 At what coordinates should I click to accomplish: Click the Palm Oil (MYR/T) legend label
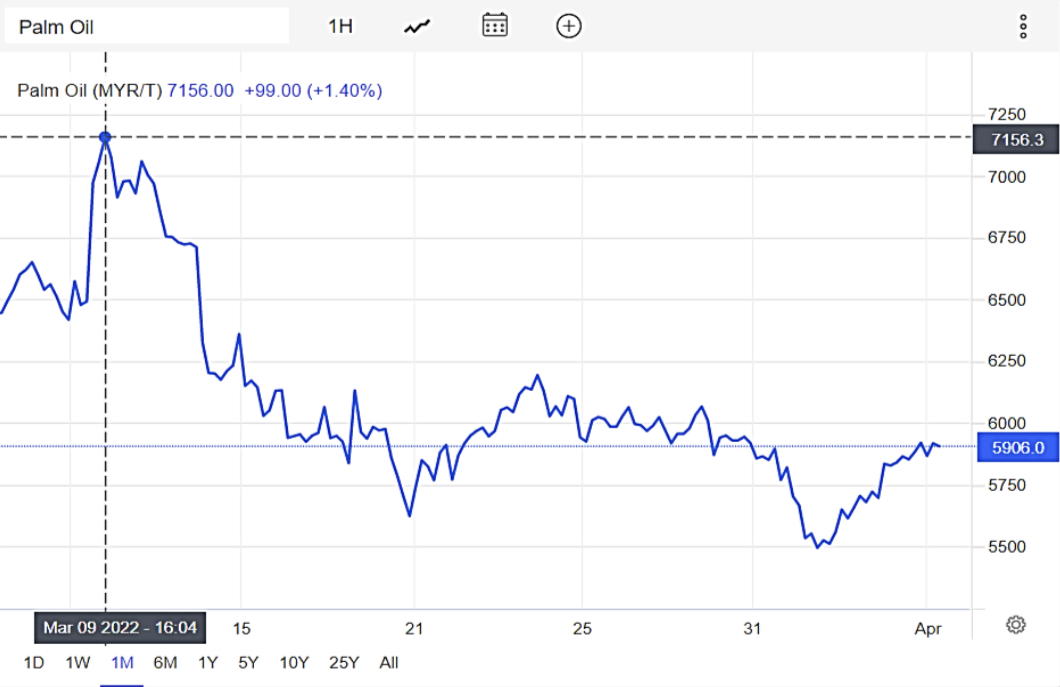click(89, 91)
